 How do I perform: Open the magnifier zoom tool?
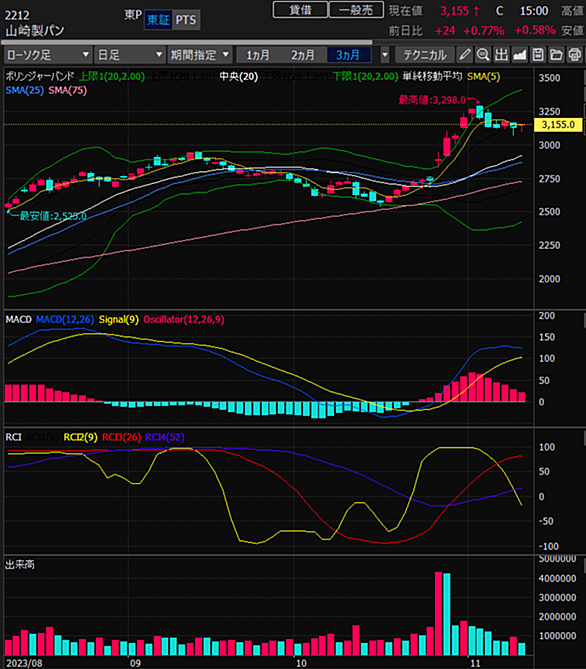click(483, 55)
